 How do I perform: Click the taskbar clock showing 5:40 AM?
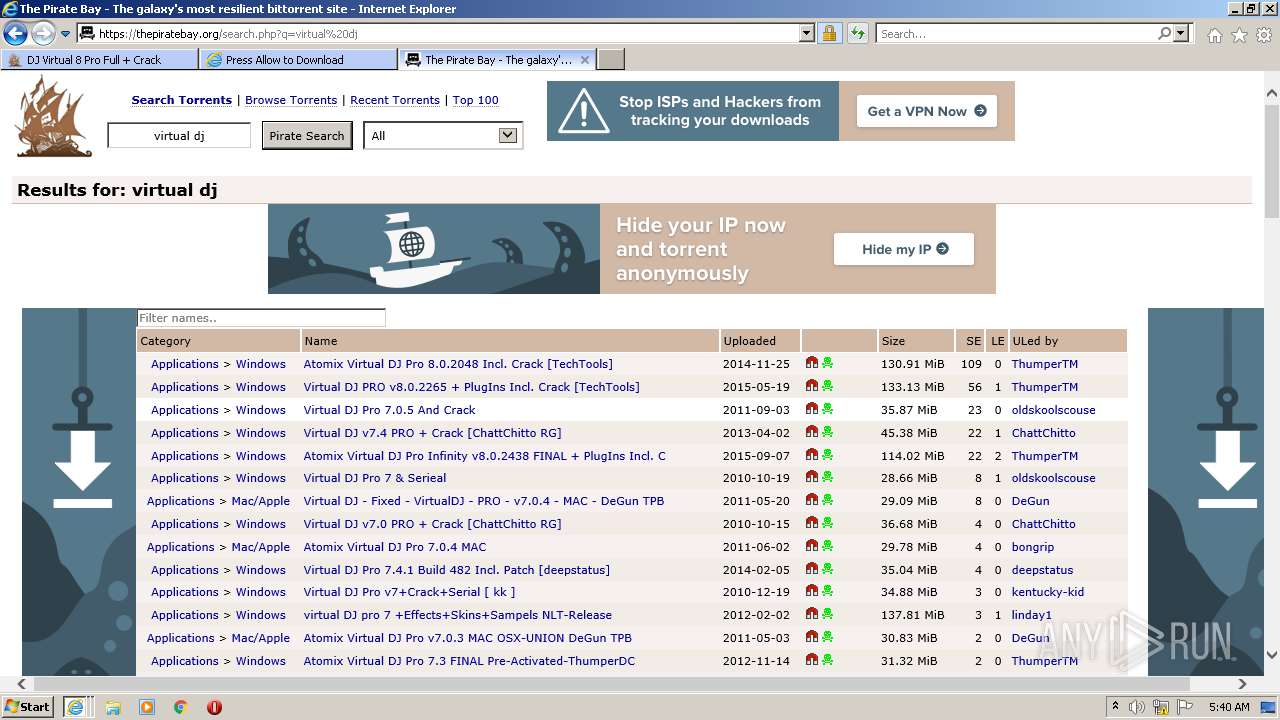[1227, 707]
